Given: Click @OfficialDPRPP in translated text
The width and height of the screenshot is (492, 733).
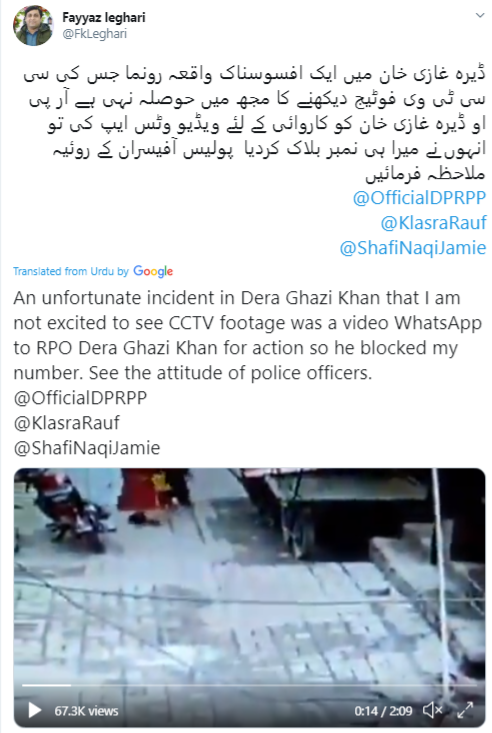Looking at the screenshot, I should (80, 398).
